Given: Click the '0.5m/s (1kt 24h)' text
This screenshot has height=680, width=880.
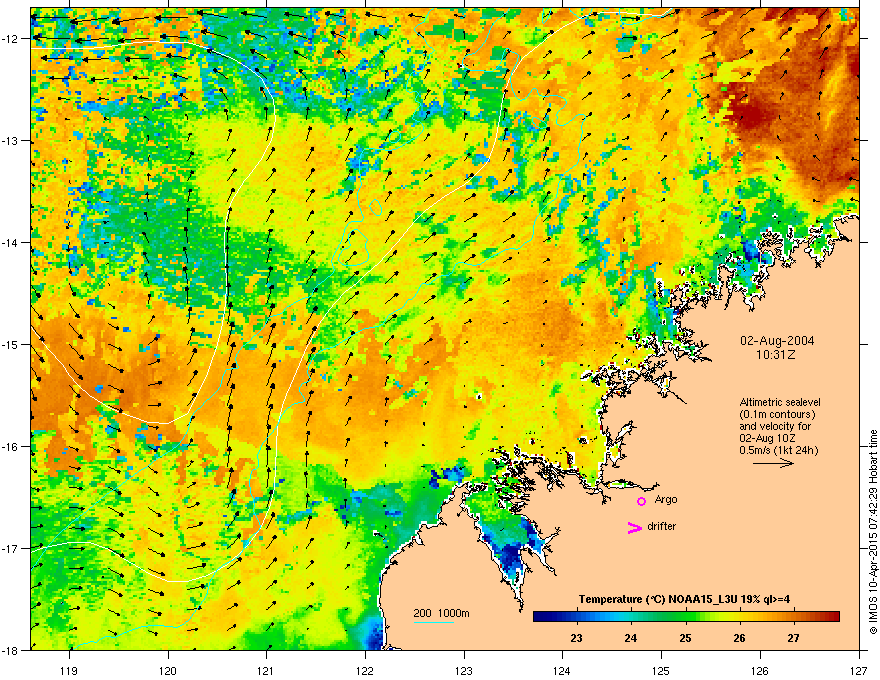Looking at the screenshot, I should click(x=778, y=450).
